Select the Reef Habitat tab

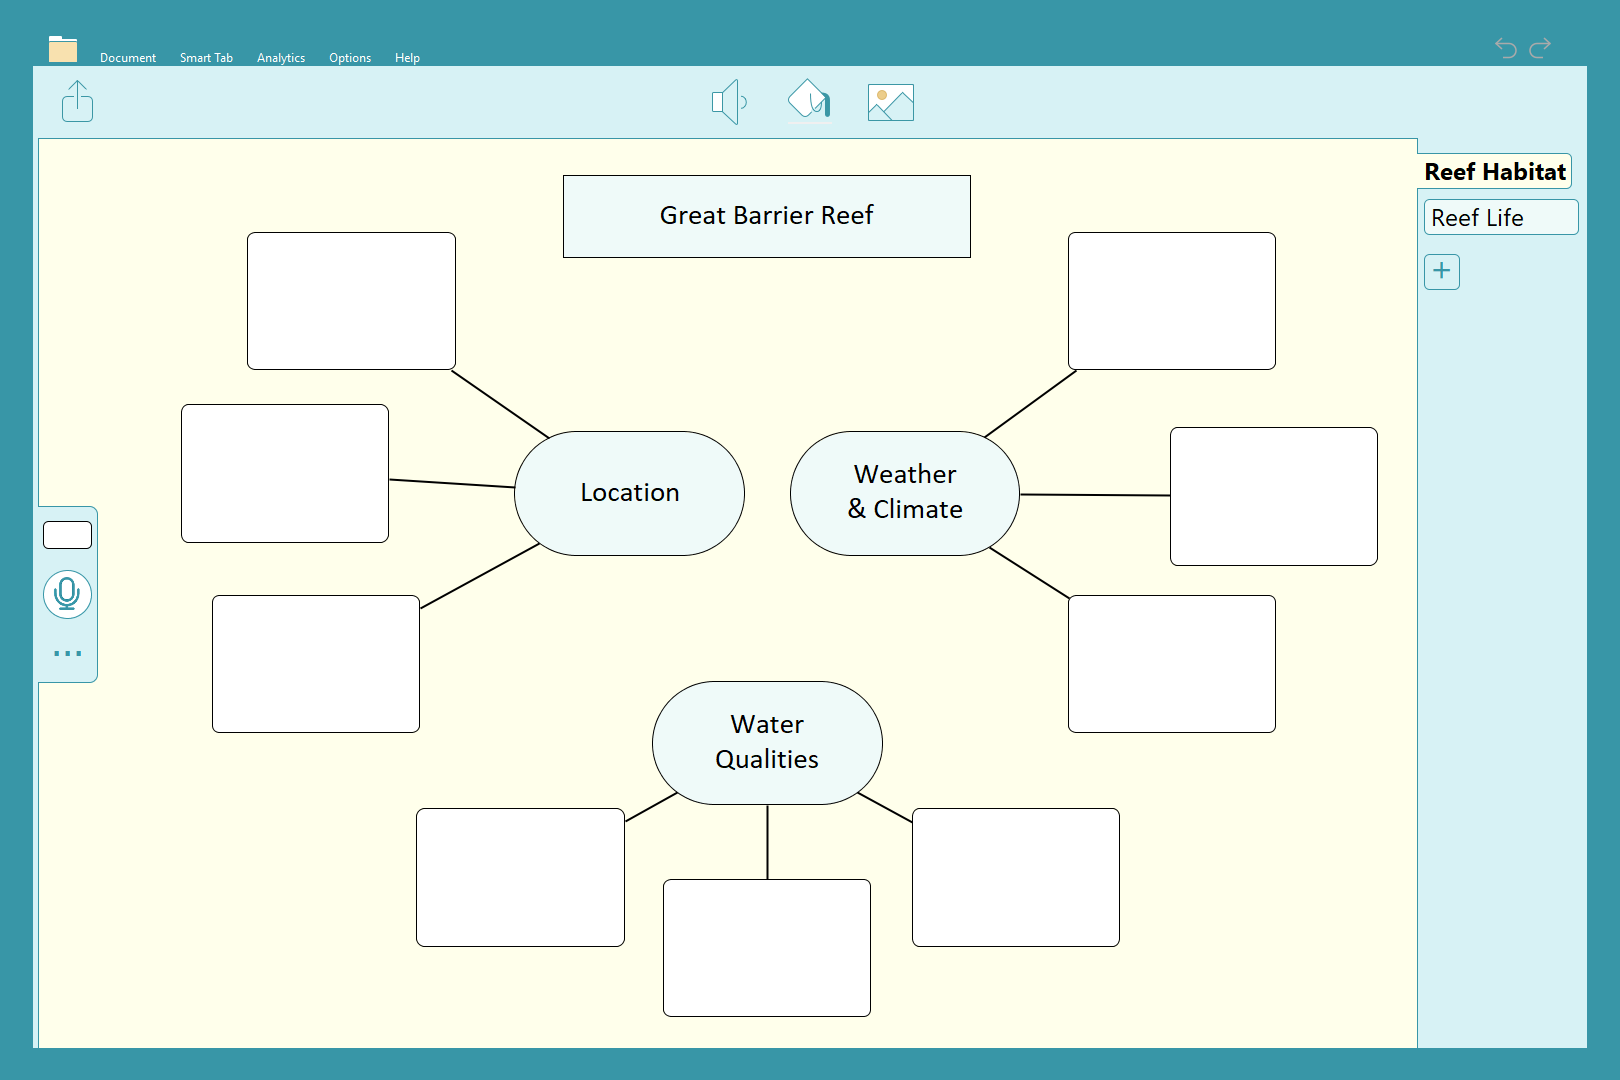tap(1494, 172)
